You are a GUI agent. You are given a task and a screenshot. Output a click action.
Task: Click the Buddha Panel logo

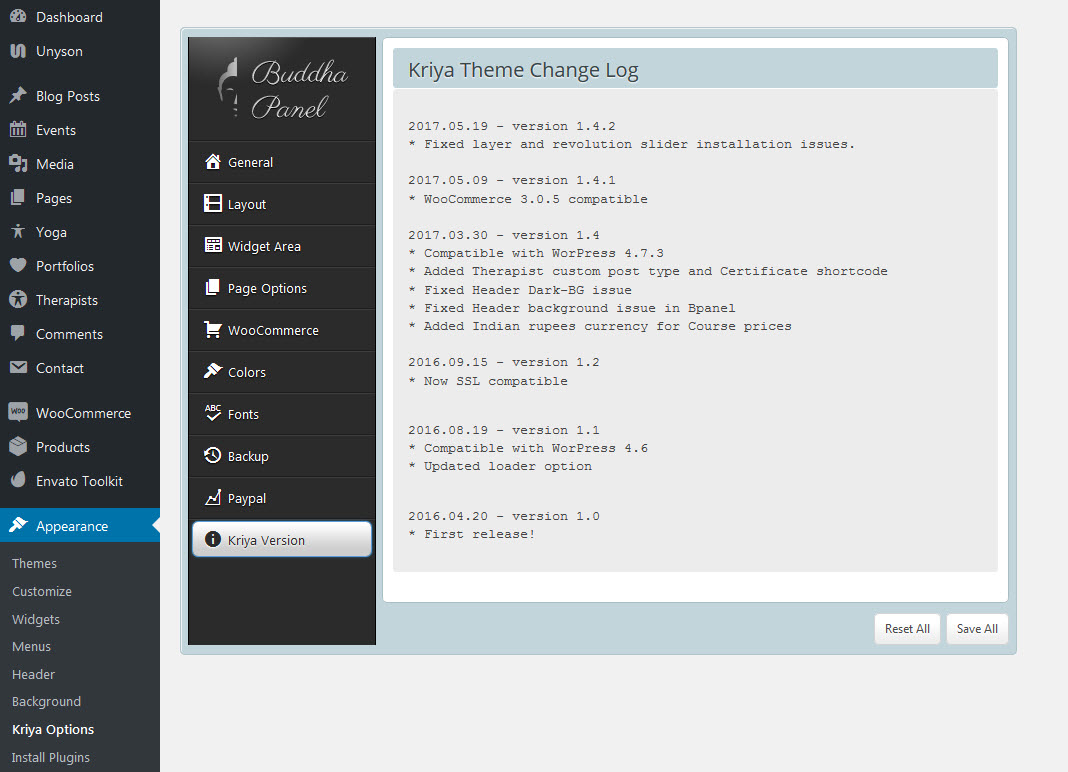pos(282,89)
